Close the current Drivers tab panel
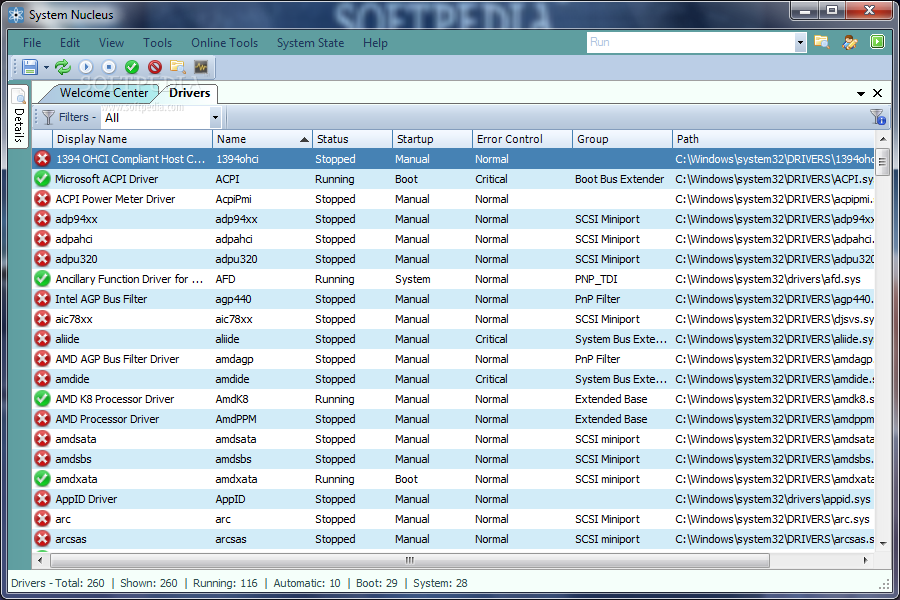Screen dimensions: 900x600 (878, 93)
